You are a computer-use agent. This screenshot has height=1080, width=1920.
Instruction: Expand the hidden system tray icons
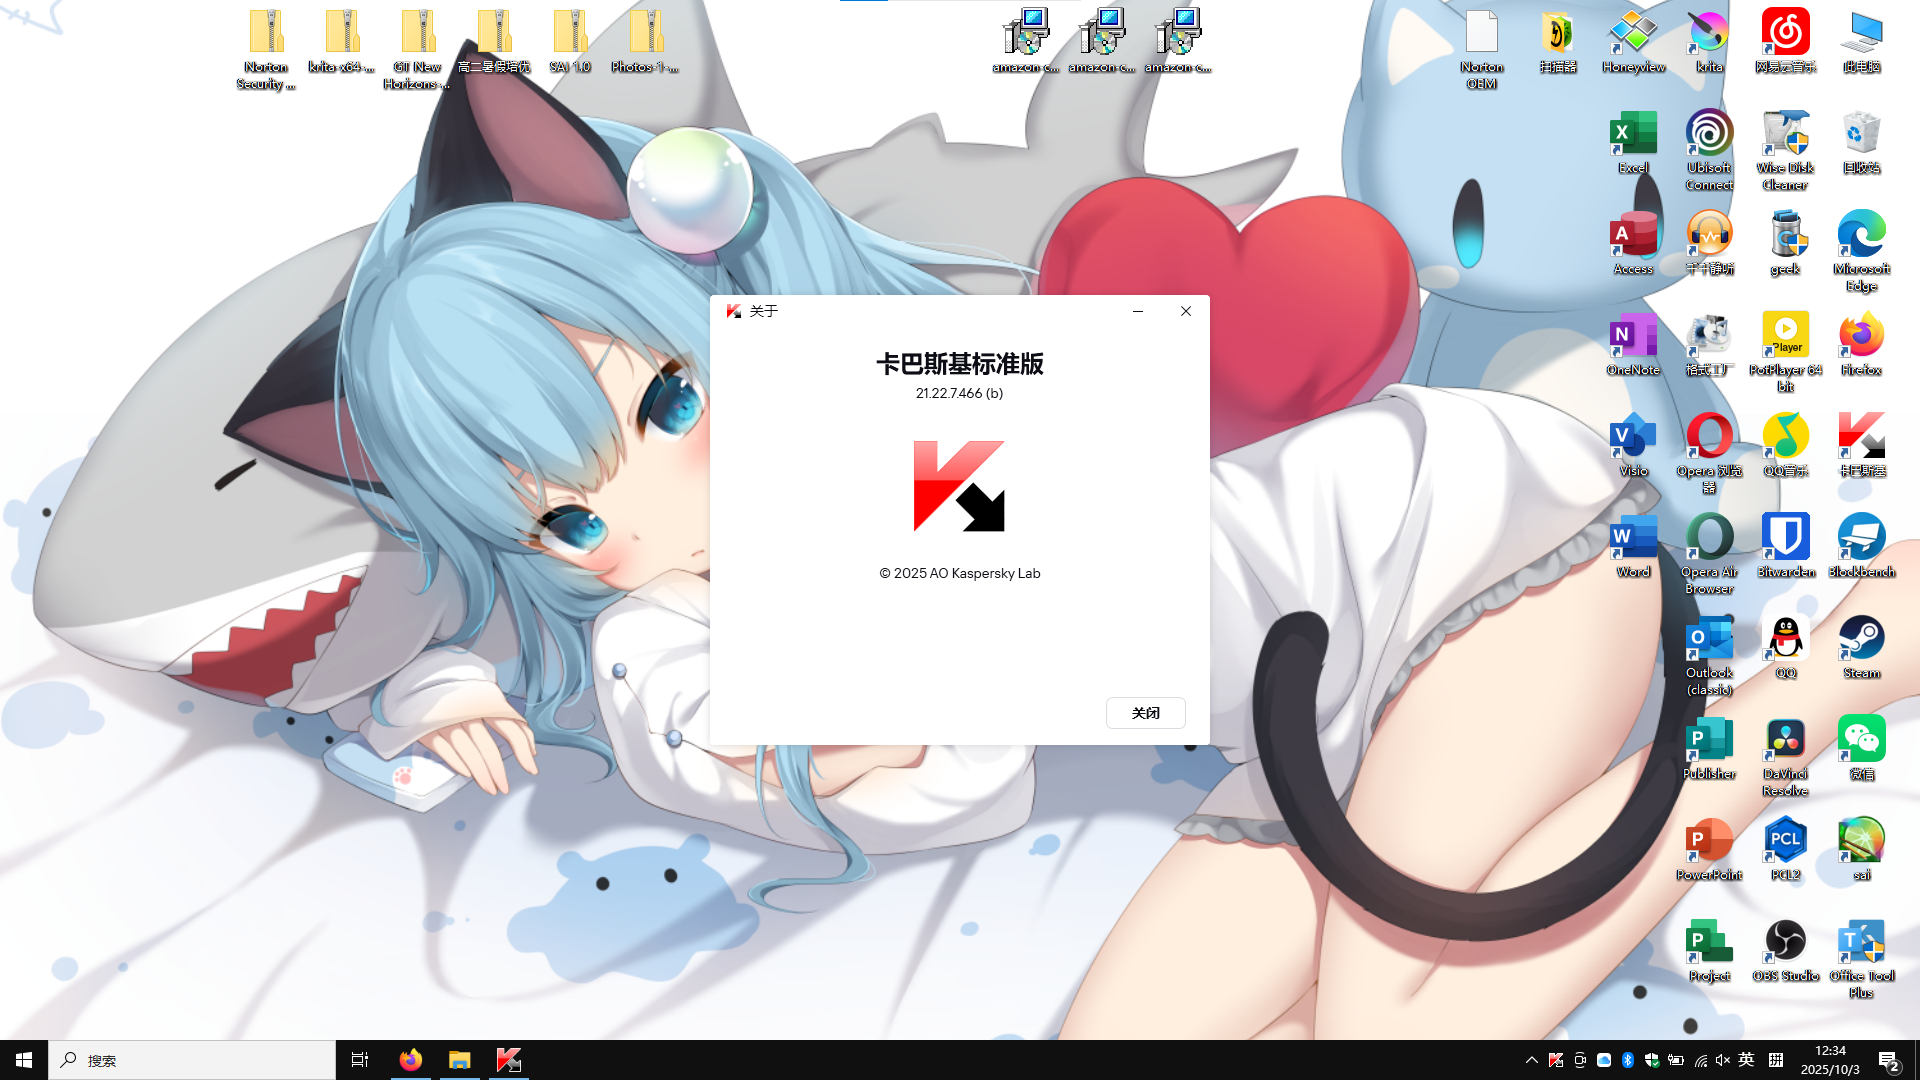(1531, 1060)
